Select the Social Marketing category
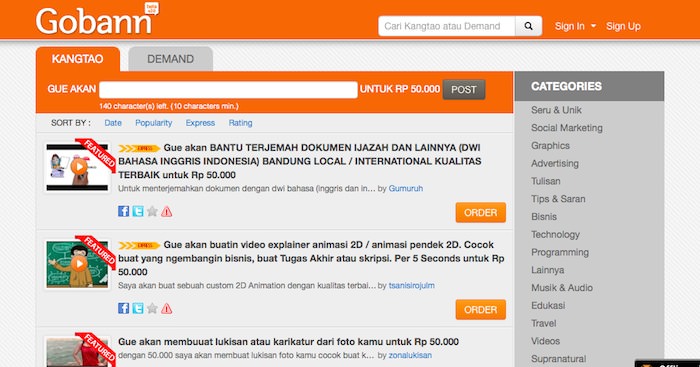The height and width of the screenshot is (367, 700). tap(567, 128)
